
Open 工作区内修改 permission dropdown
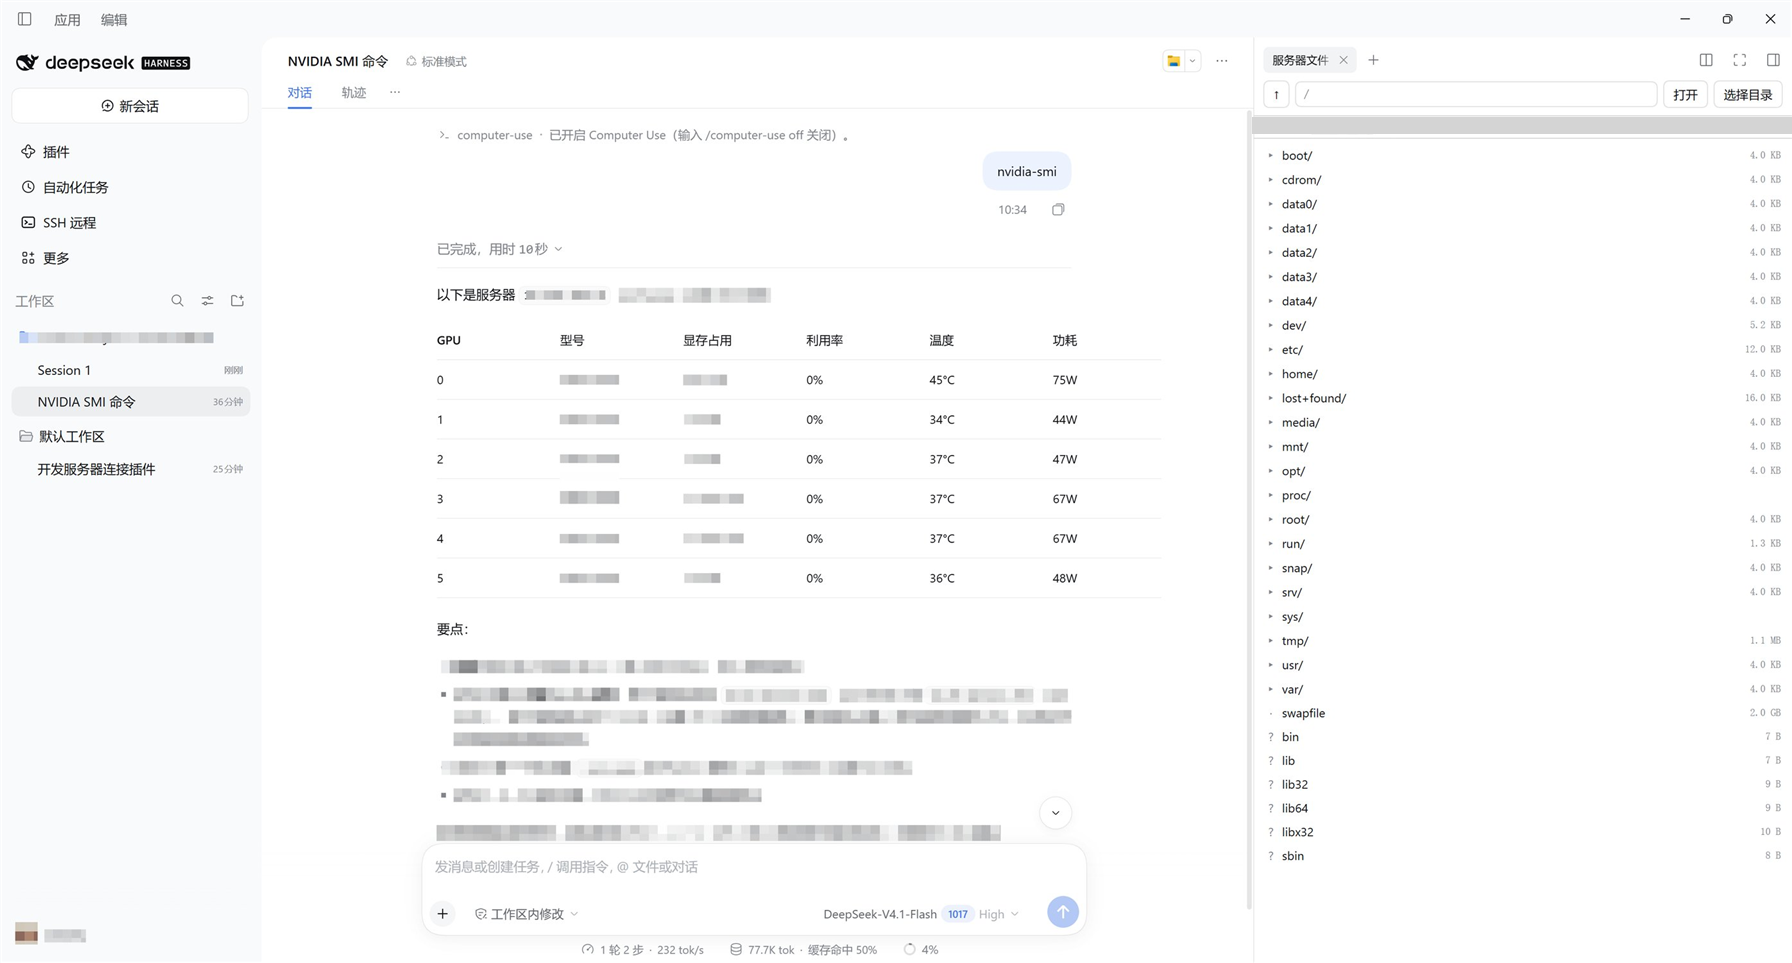tap(526, 914)
